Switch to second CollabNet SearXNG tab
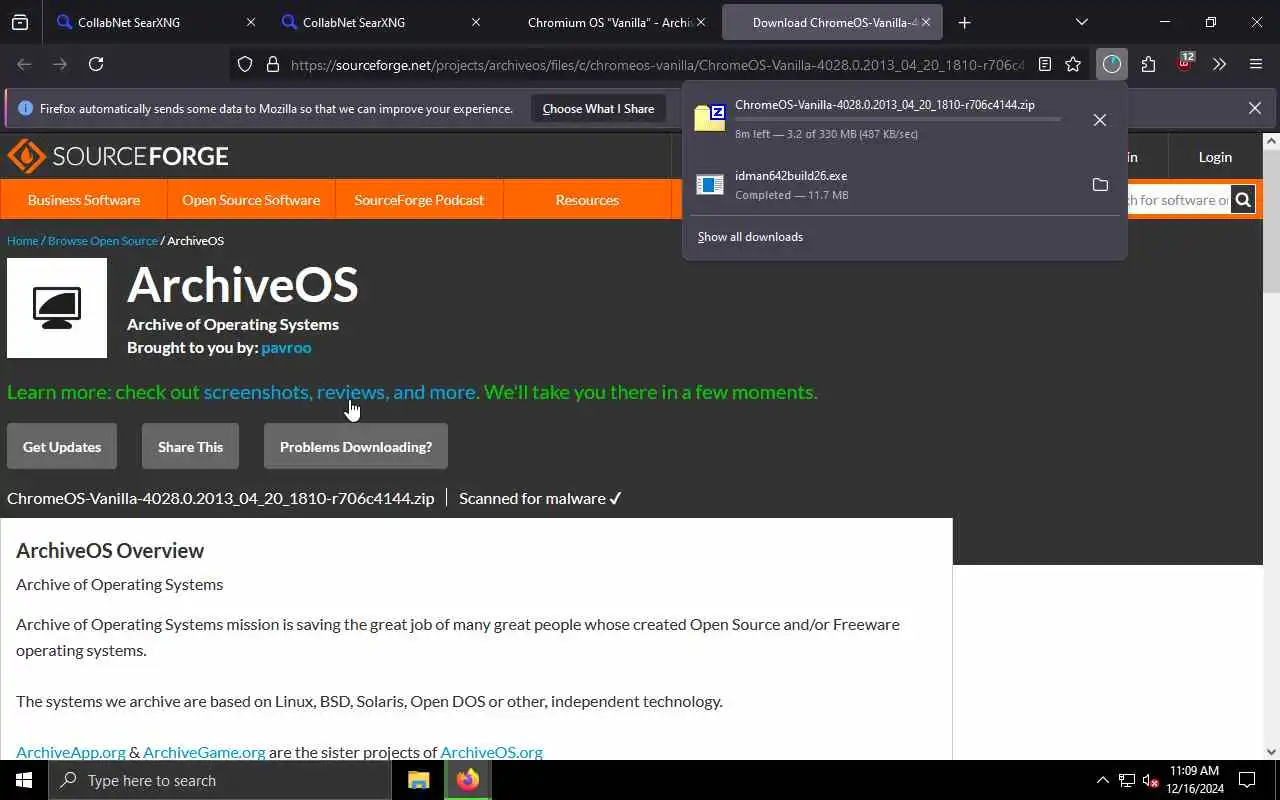The width and height of the screenshot is (1280, 800). tap(380, 22)
